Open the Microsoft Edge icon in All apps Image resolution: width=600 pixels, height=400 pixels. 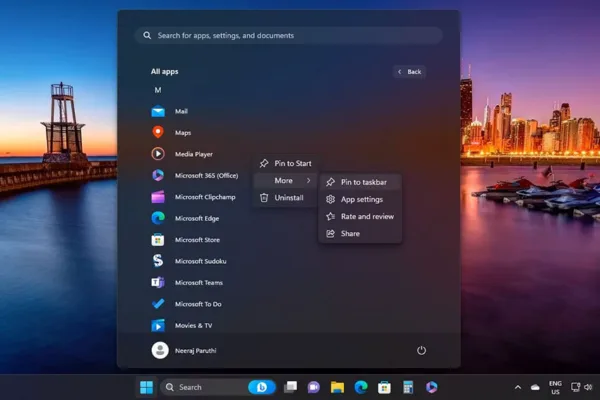158,218
